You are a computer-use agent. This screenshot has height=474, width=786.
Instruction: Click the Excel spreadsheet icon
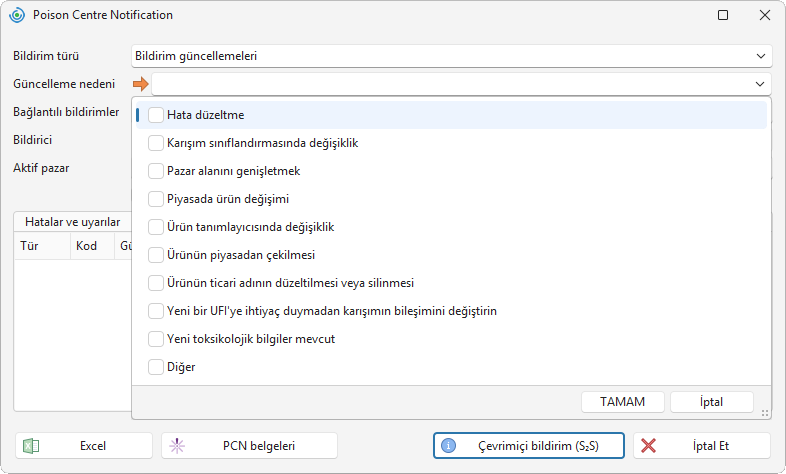31,446
